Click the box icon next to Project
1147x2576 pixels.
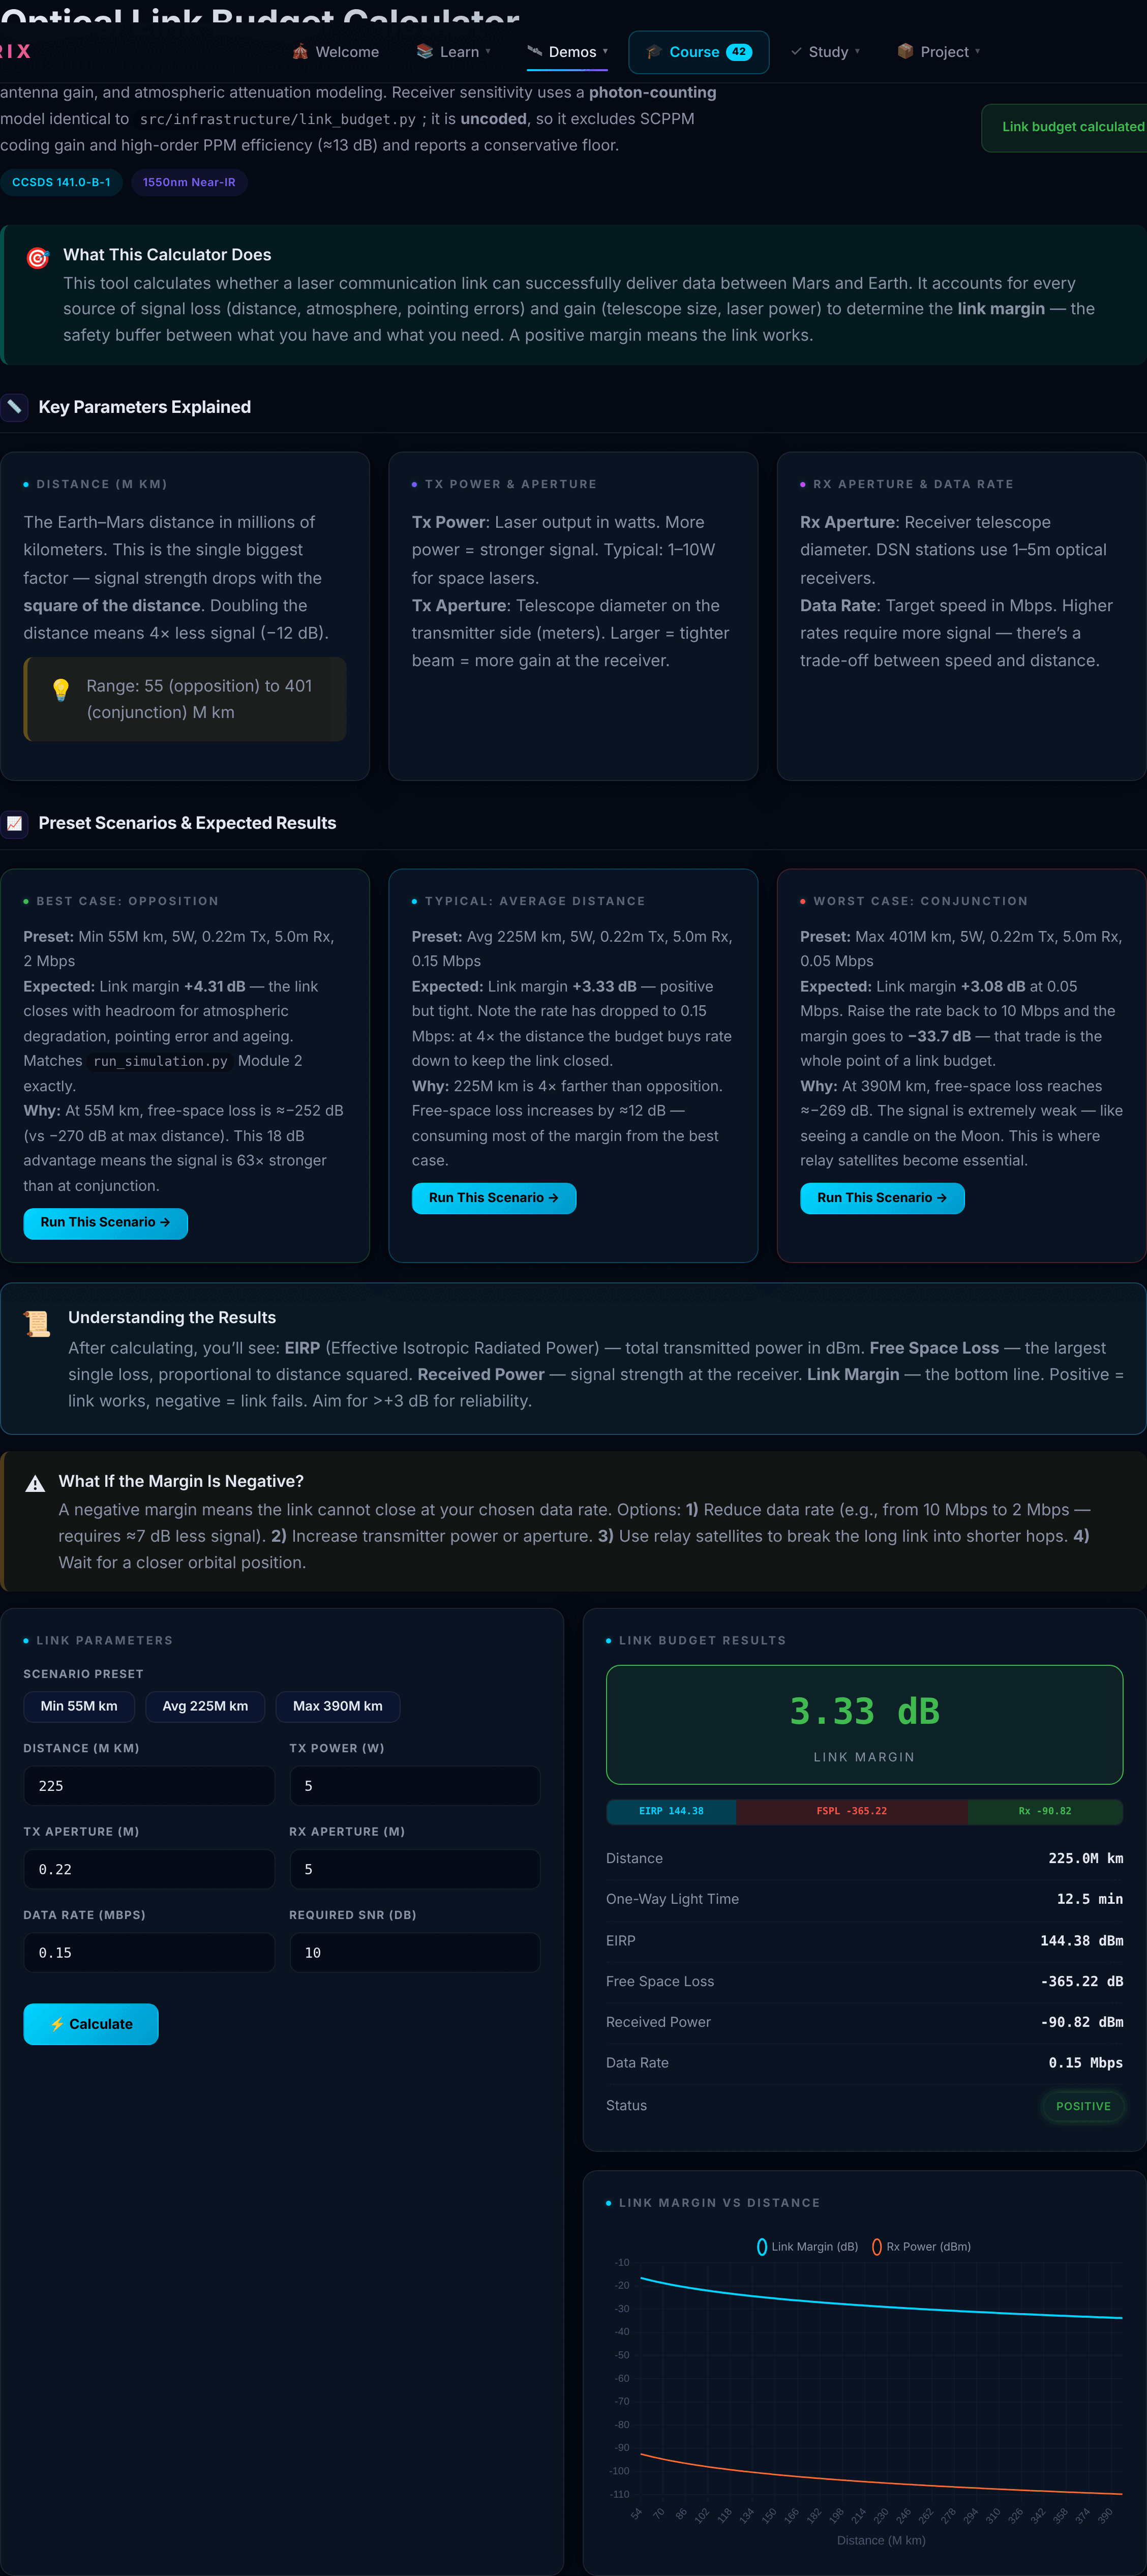[x=905, y=51]
